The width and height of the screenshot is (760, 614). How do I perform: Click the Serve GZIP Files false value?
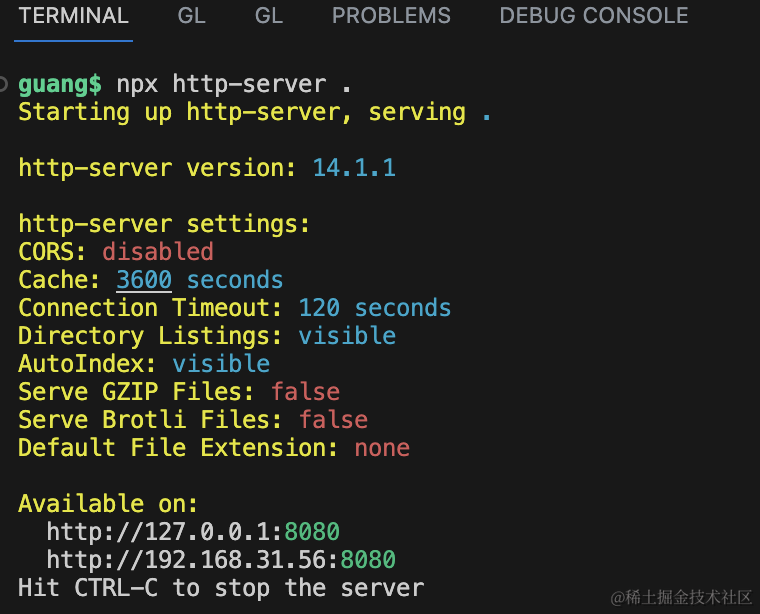[x=305, y=392]
